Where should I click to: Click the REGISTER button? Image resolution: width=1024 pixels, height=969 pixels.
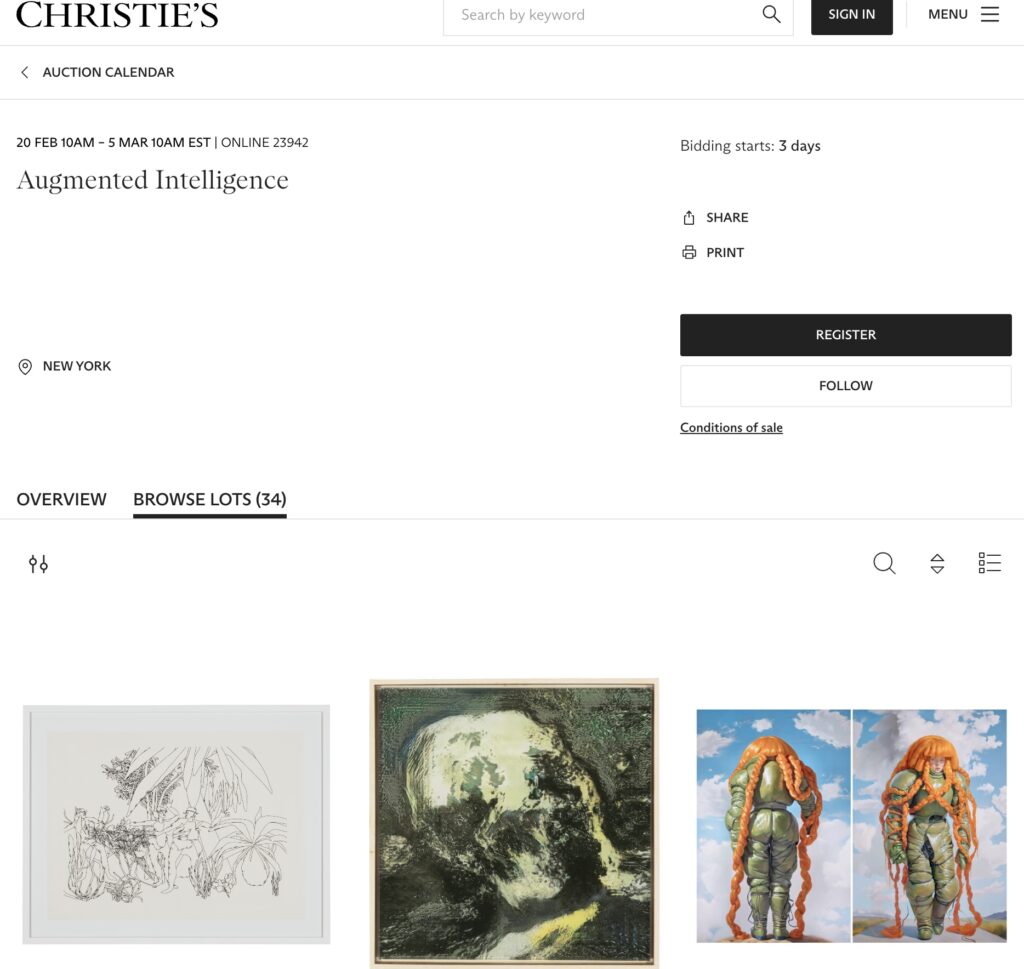pyautogui.click(x=846, y=335)
